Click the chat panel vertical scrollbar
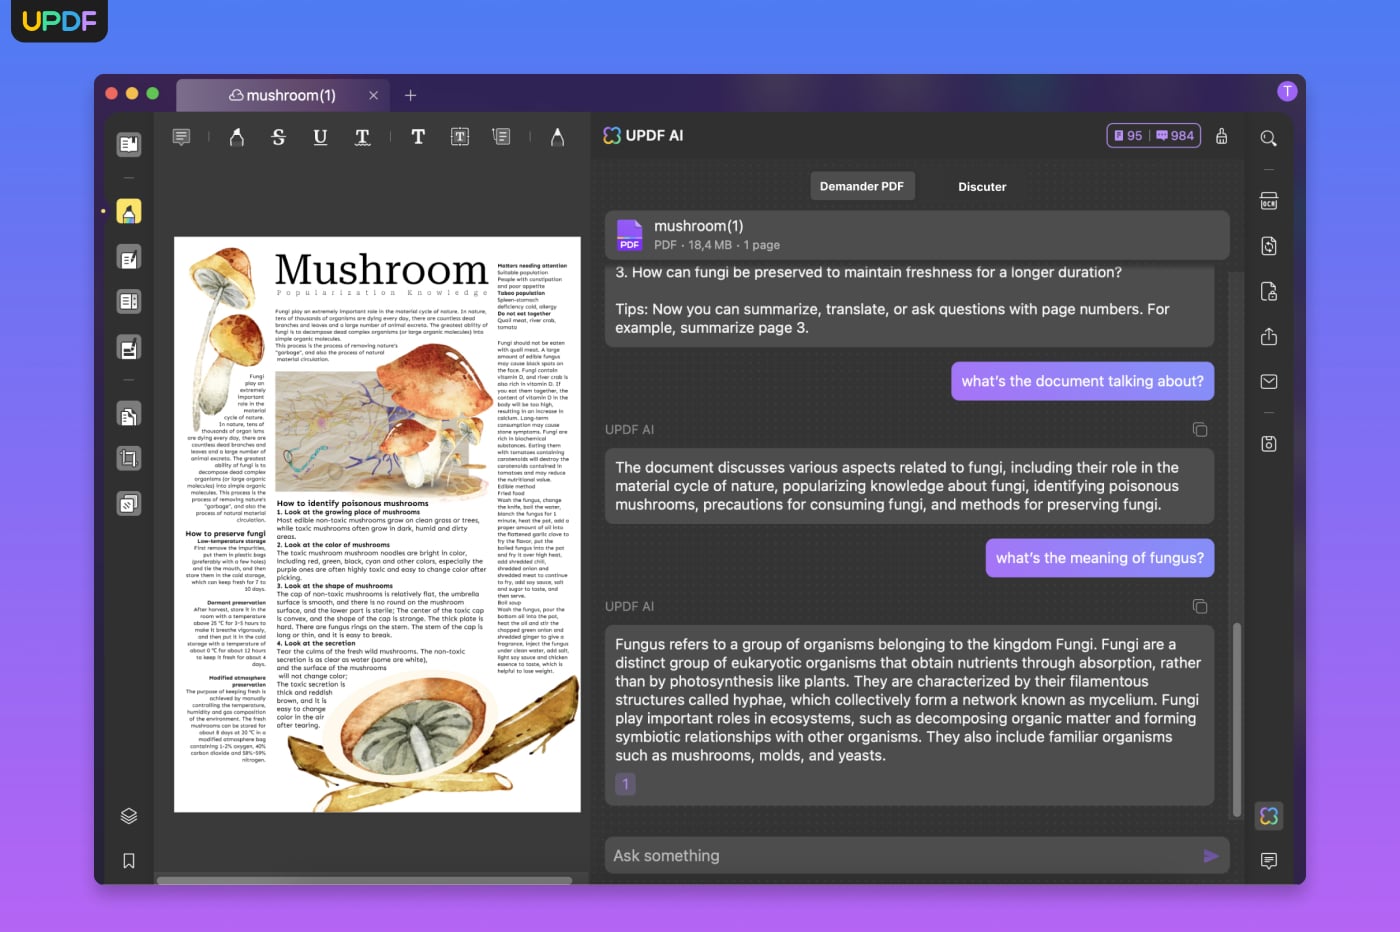Screen dimensions: 1400x932 tap(1237, 720)
